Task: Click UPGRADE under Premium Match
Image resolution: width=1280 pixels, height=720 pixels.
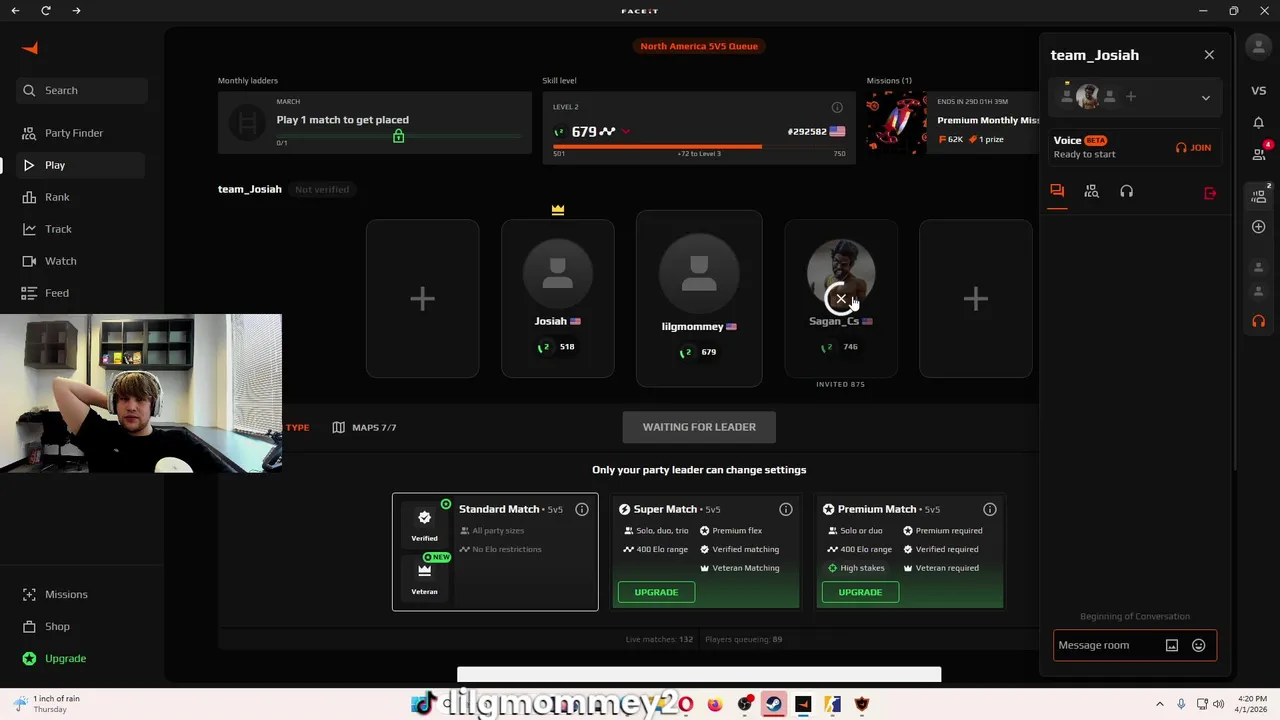Action: (x=860, y=592)
